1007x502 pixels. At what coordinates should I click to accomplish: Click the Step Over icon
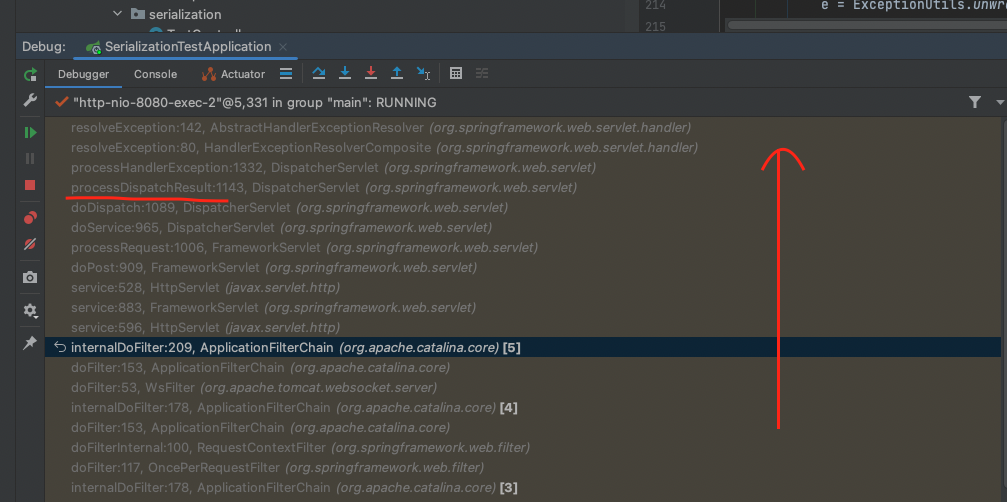click(319, 73)
